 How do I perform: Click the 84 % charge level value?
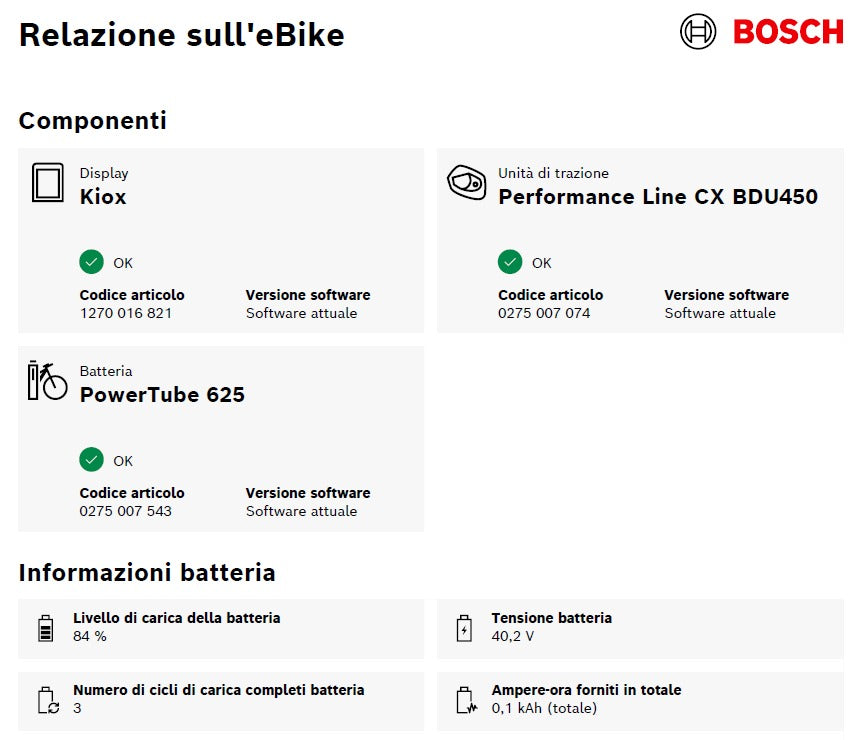click(x=90, y=636)
